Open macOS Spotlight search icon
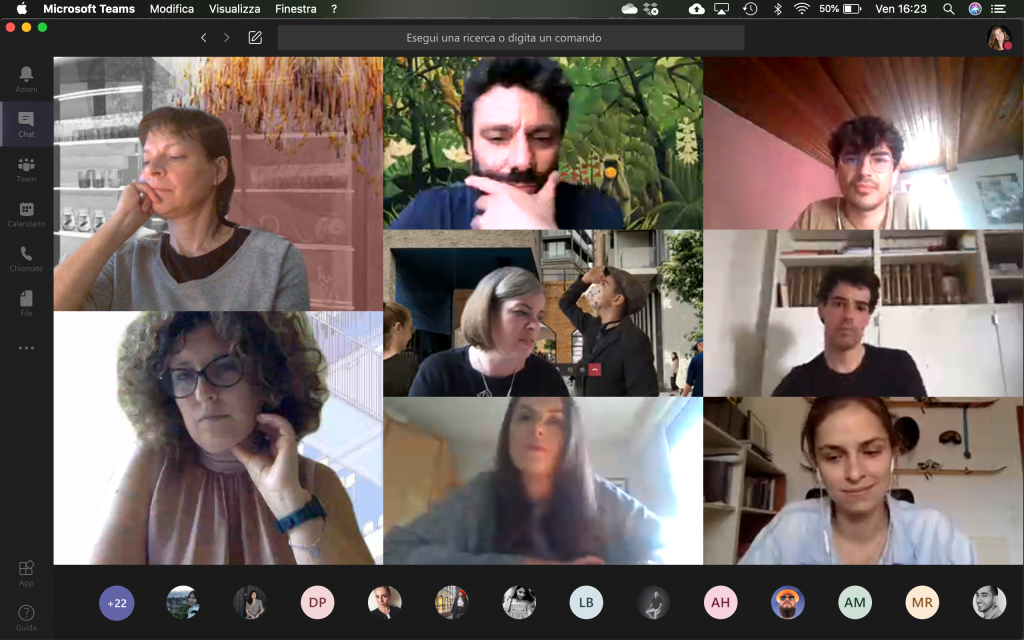This screenshot has width=1024, height=640. pyautogui.click(x=948, y=9)
